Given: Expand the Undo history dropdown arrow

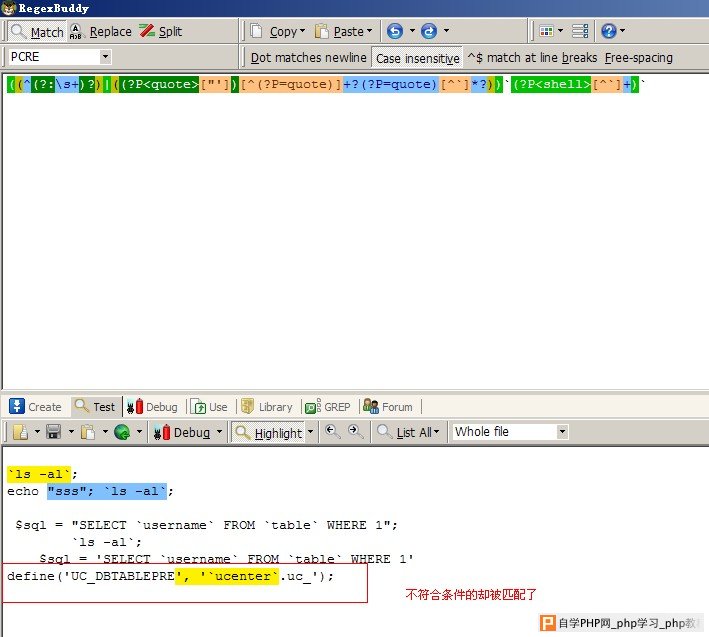Looking at the screenshot, I should point(412,31).
